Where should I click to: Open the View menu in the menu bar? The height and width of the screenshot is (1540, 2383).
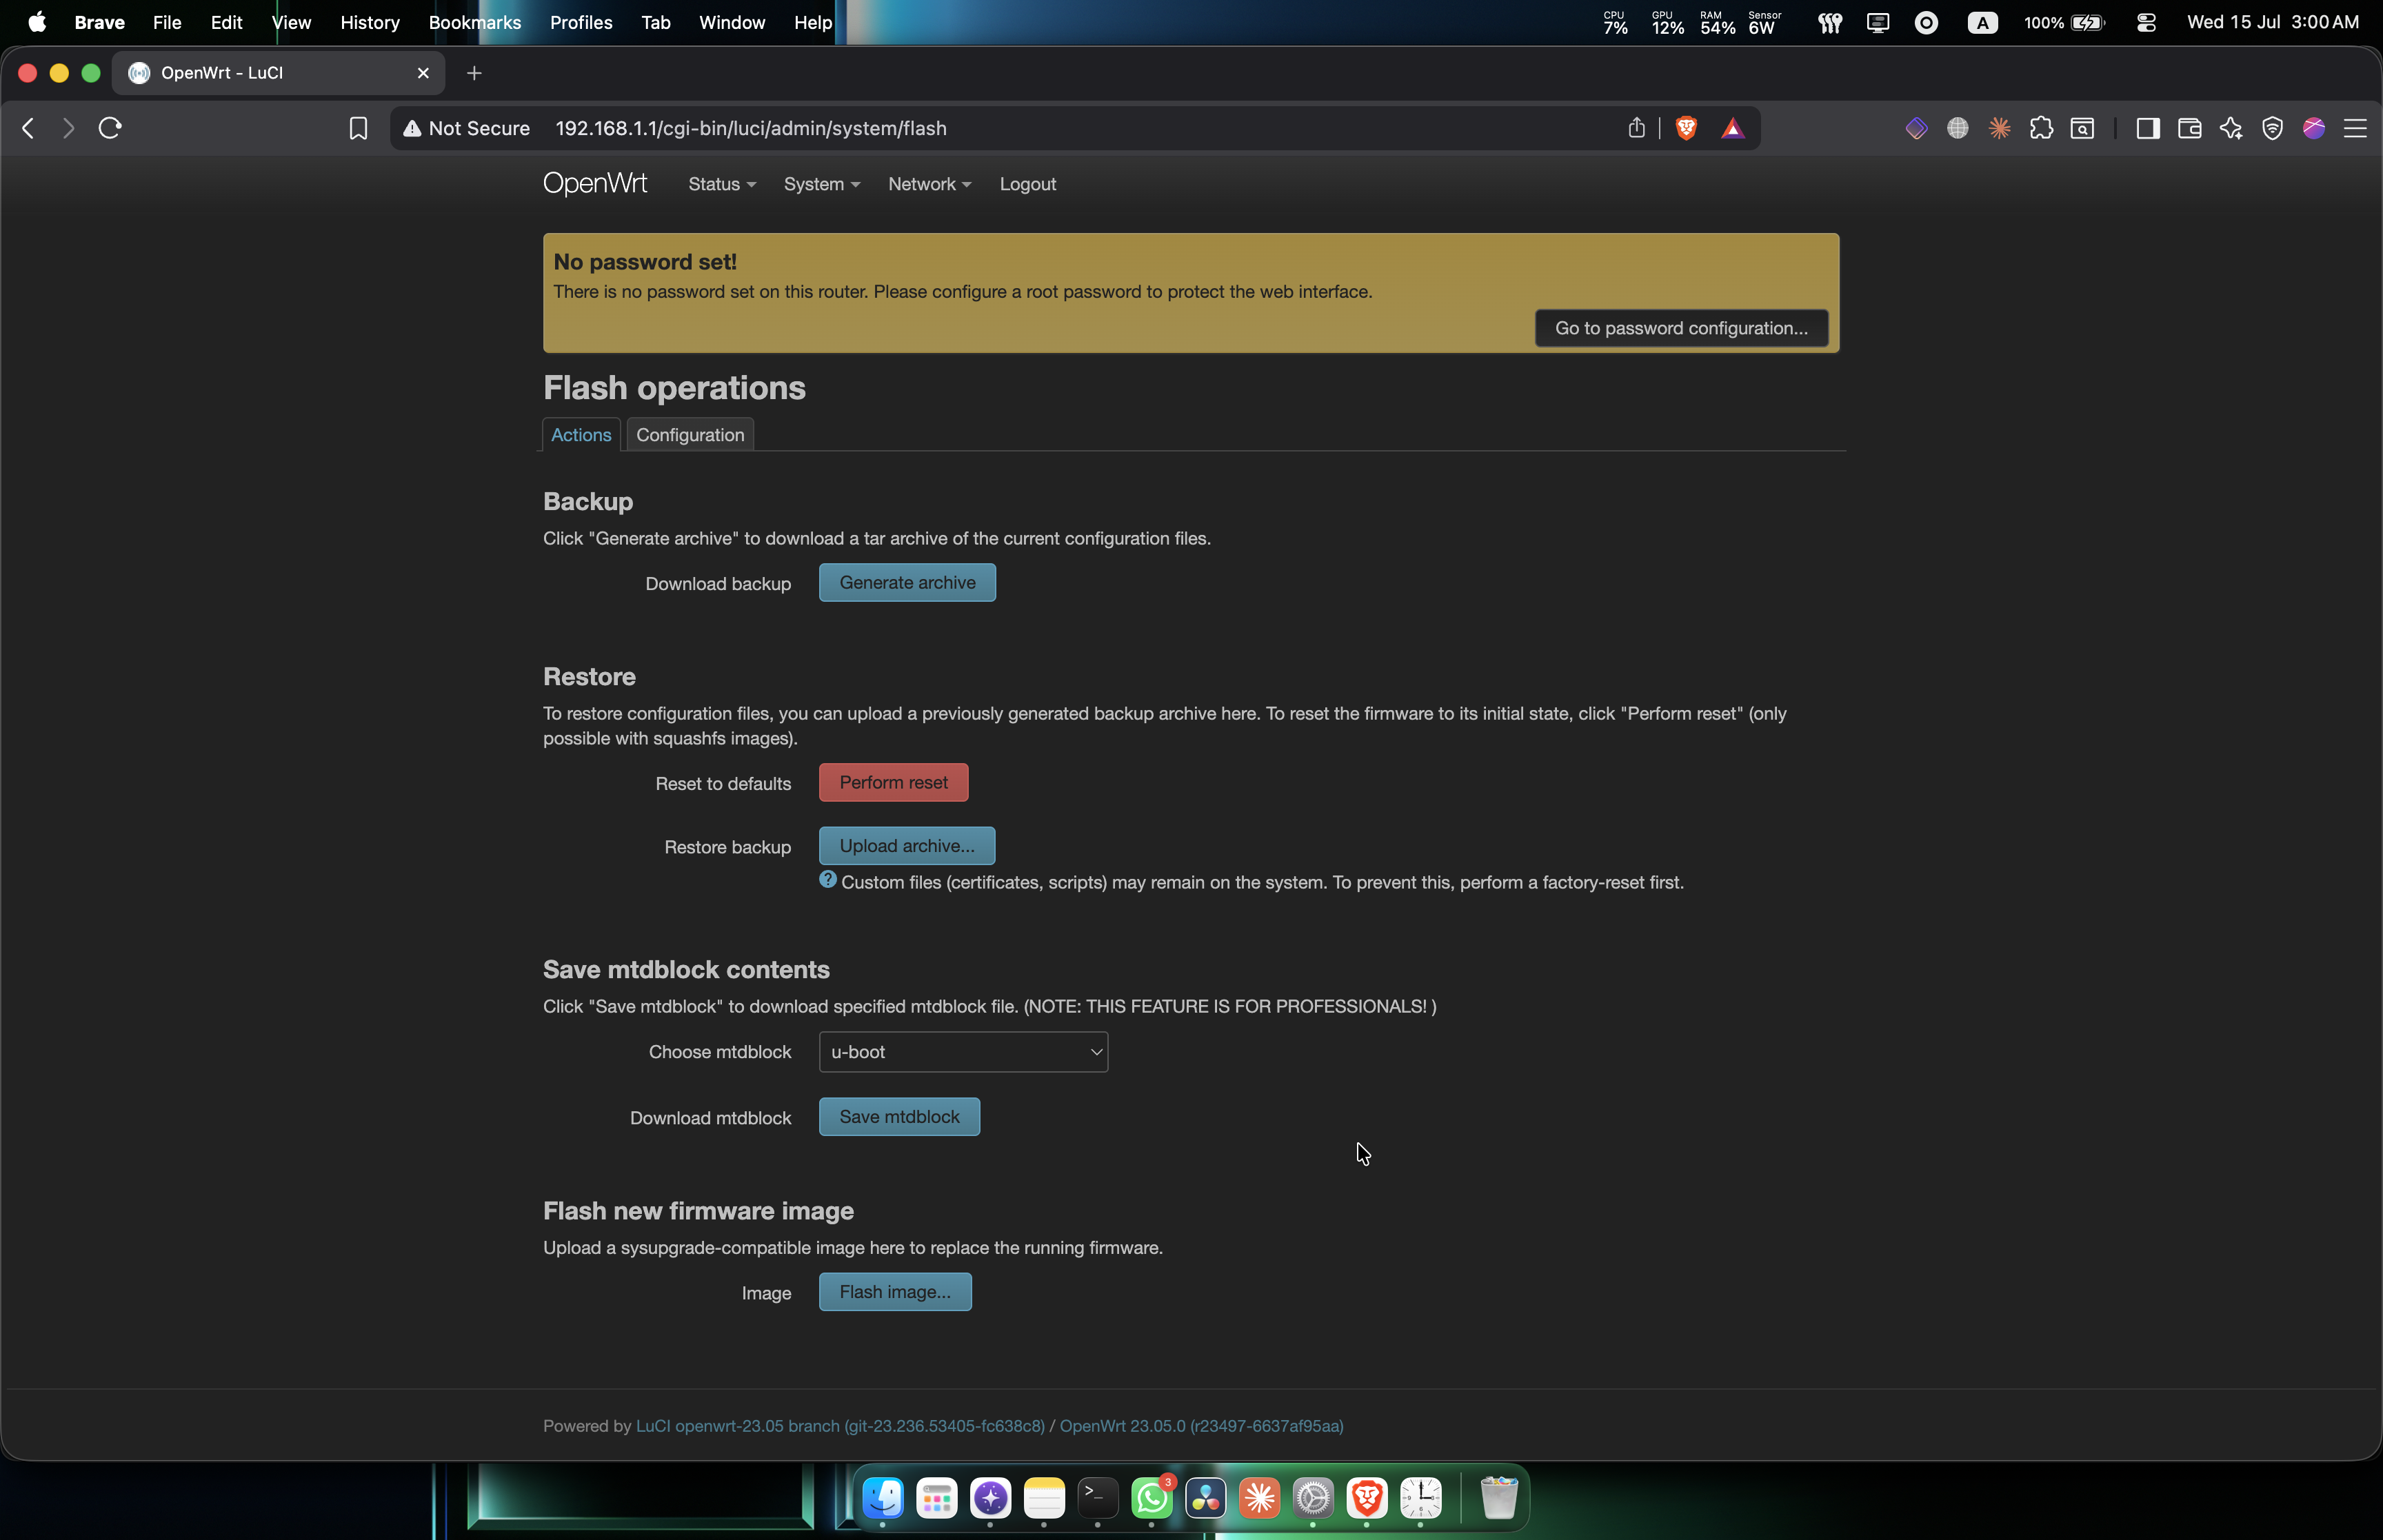[291, 22]
